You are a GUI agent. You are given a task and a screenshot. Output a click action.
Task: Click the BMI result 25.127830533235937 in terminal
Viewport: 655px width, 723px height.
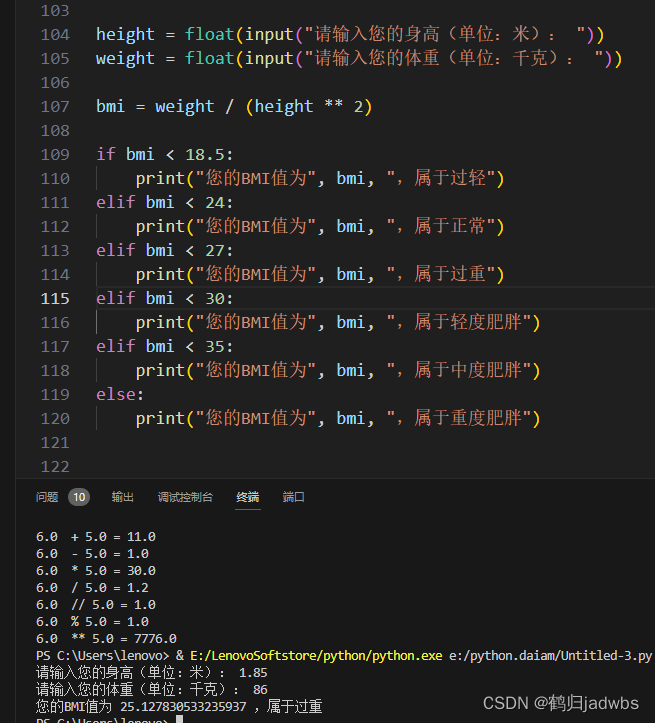[x=183, y=707]
